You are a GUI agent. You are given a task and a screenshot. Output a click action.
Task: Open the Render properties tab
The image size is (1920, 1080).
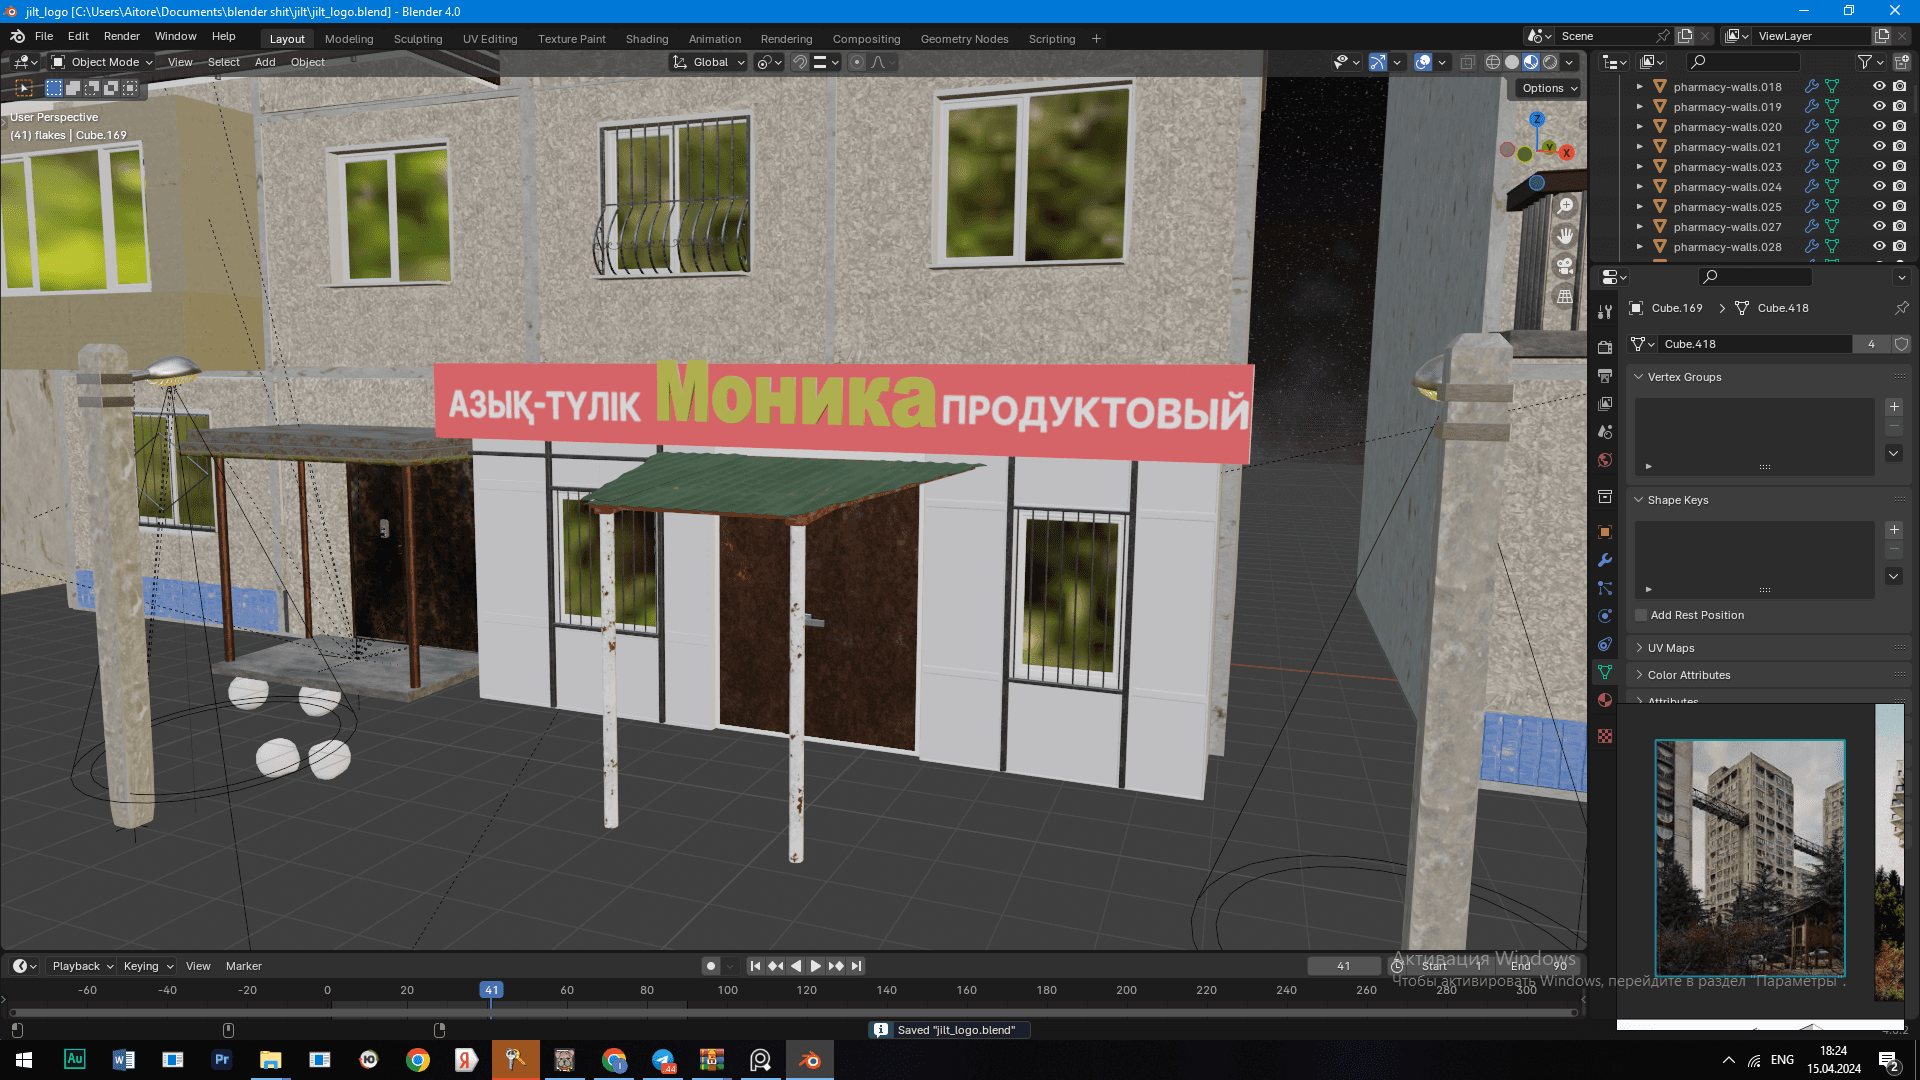pos(1605,348)
